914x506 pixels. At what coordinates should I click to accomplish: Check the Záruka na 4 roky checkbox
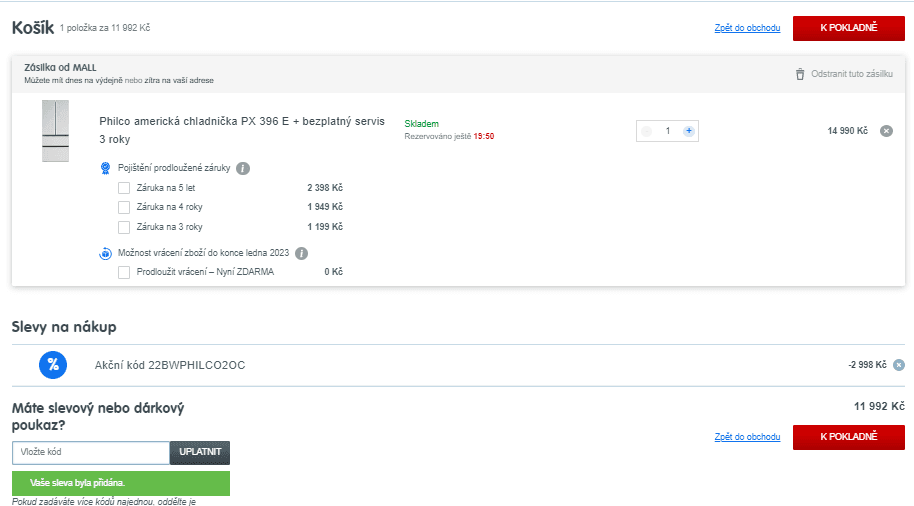pos(124,207)
